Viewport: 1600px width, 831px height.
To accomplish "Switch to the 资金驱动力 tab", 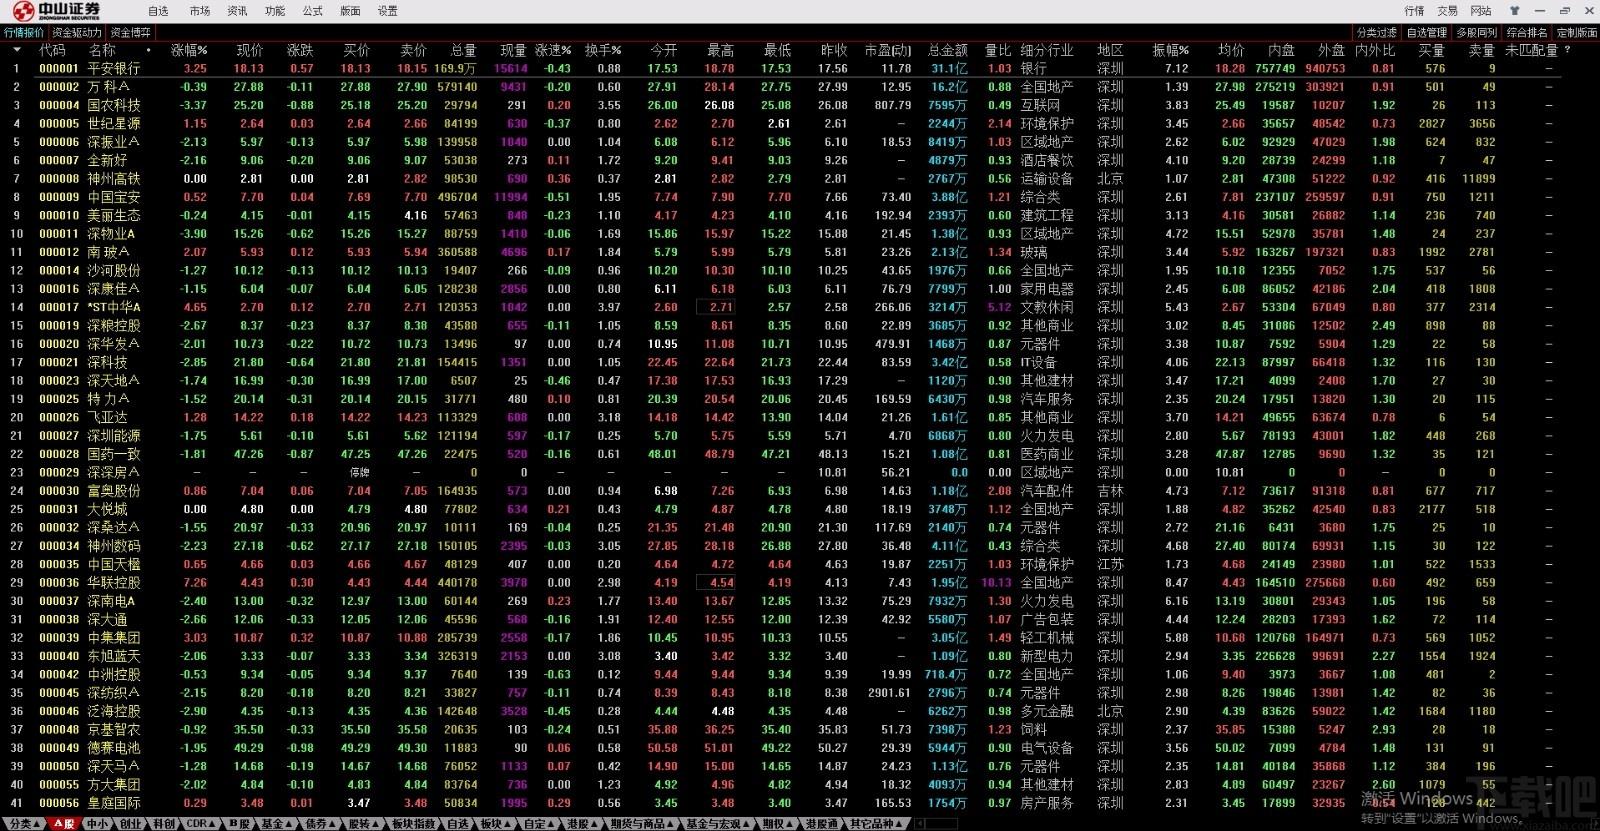I will 77,33.
